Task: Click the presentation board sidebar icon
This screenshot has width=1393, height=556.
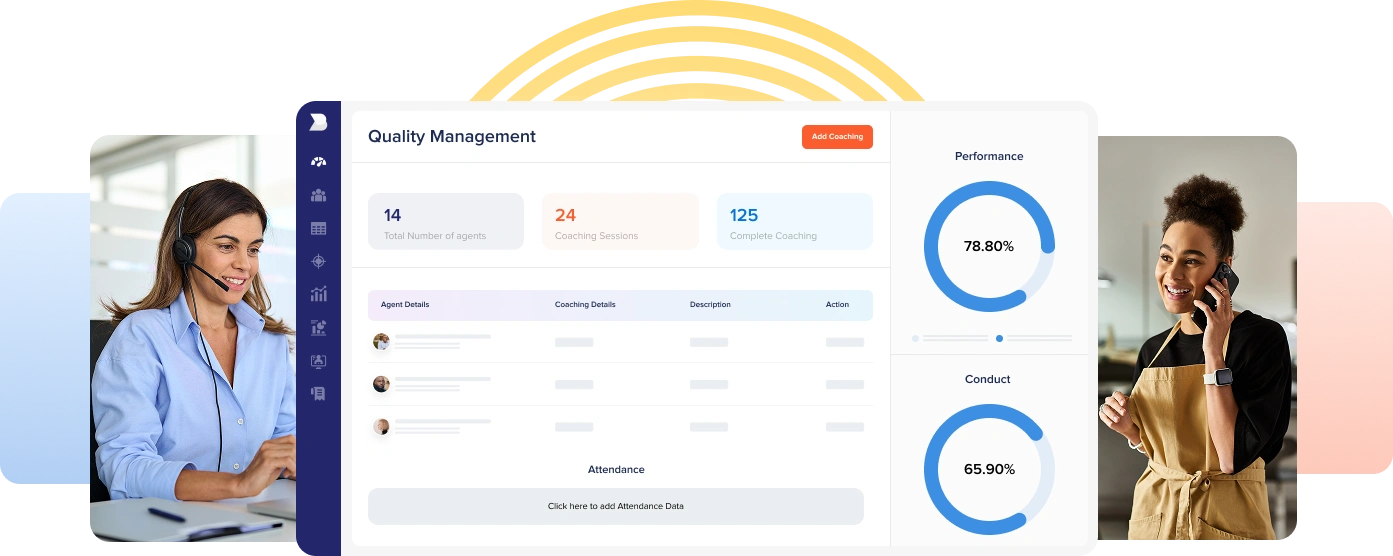Action: [x=318, y=327]
